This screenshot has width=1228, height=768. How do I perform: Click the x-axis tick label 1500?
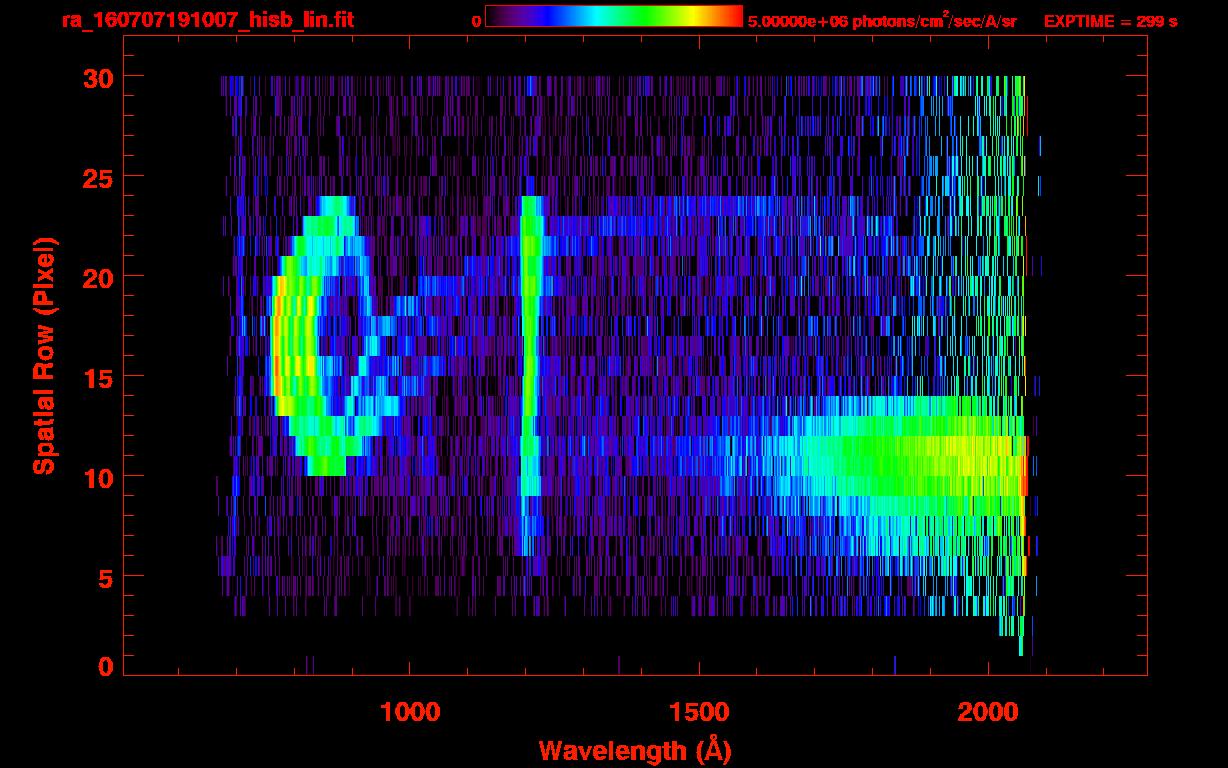(699, 712)
